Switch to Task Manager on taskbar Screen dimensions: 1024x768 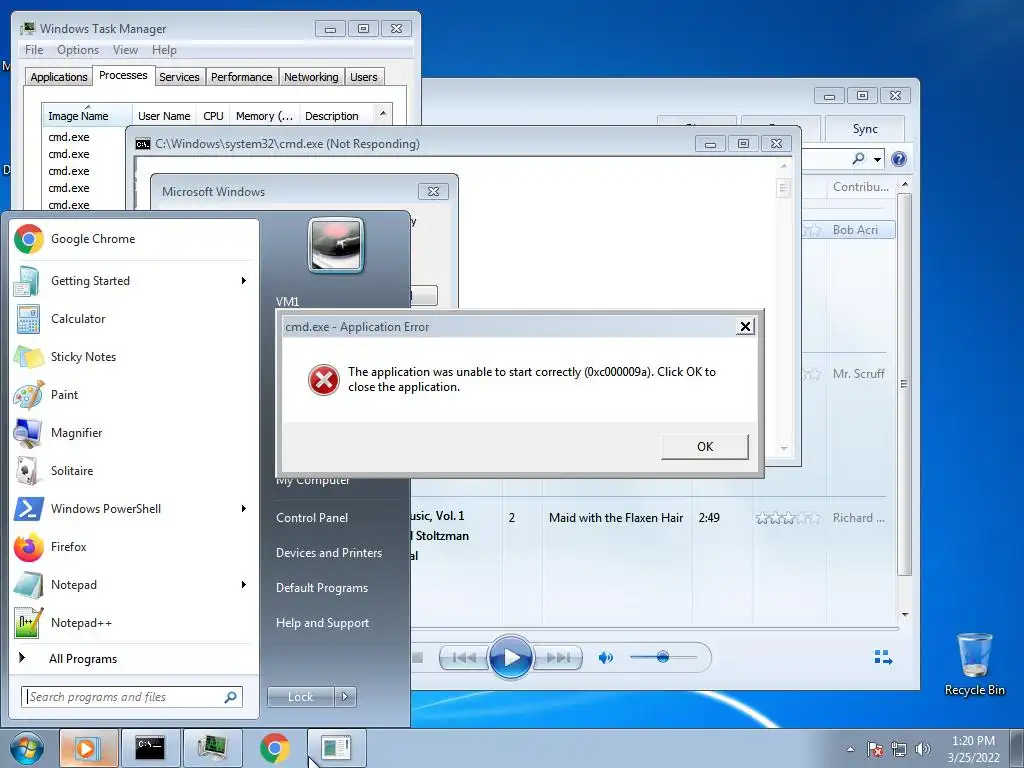(212, 748)
